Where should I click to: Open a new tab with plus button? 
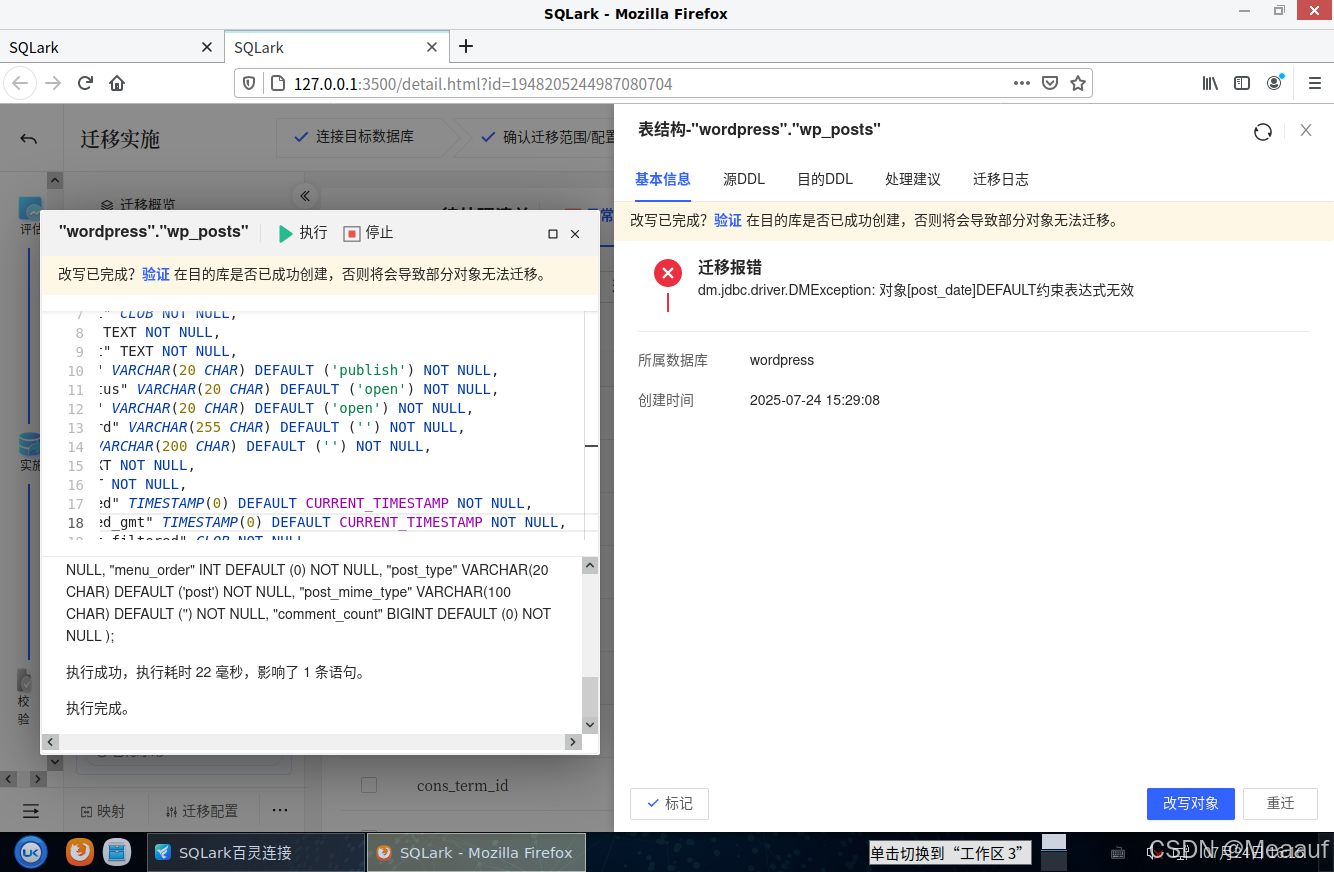466,46
